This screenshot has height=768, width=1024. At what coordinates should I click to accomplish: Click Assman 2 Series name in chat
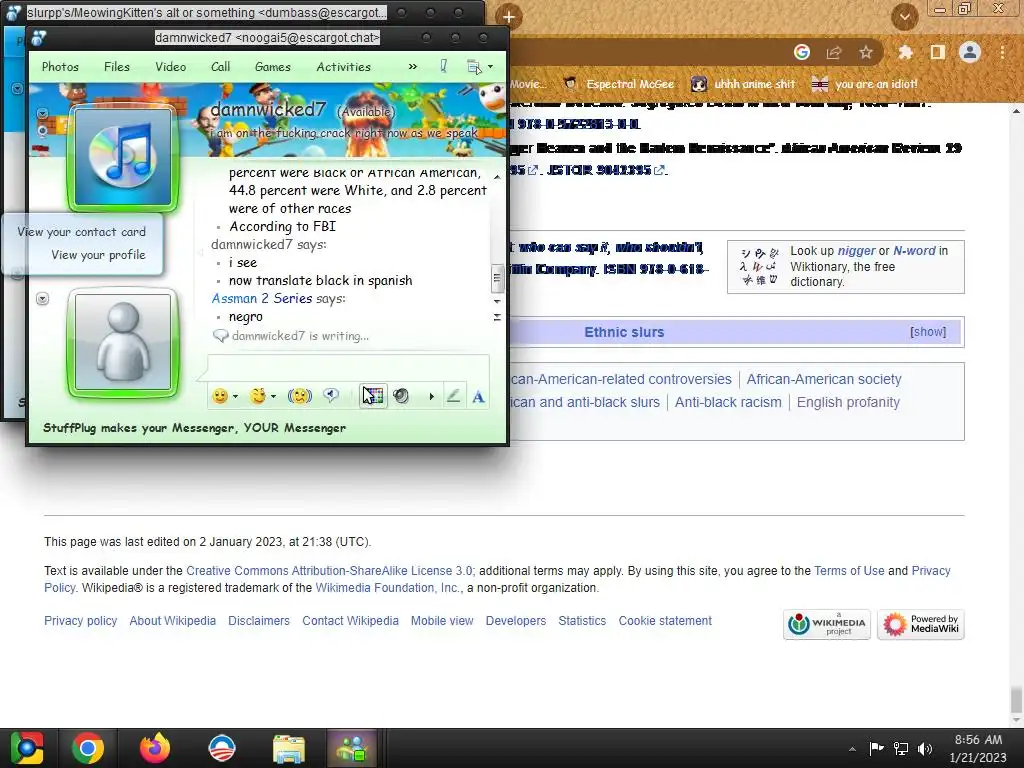click(x=262, y=298)
